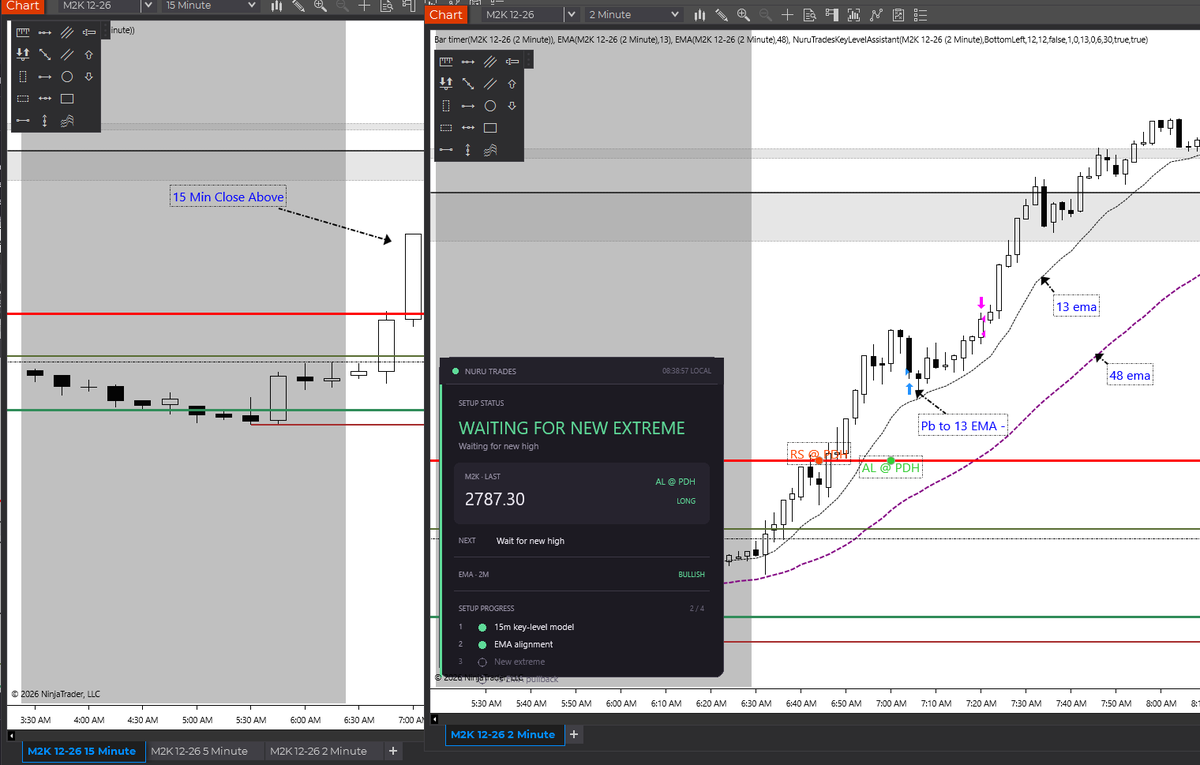Click the Chart title label of left window
This screenshot has height=765, width=1200.
23,6
